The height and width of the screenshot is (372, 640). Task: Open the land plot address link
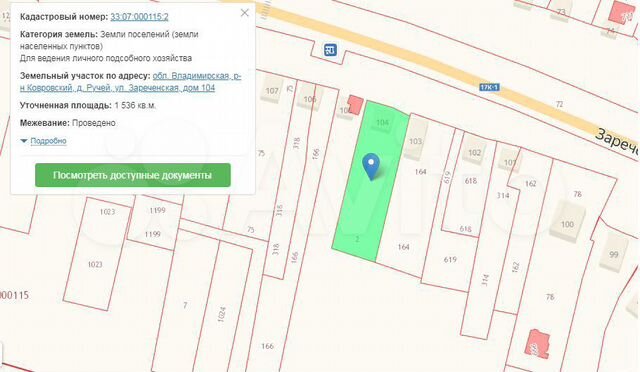coord(131,82)
